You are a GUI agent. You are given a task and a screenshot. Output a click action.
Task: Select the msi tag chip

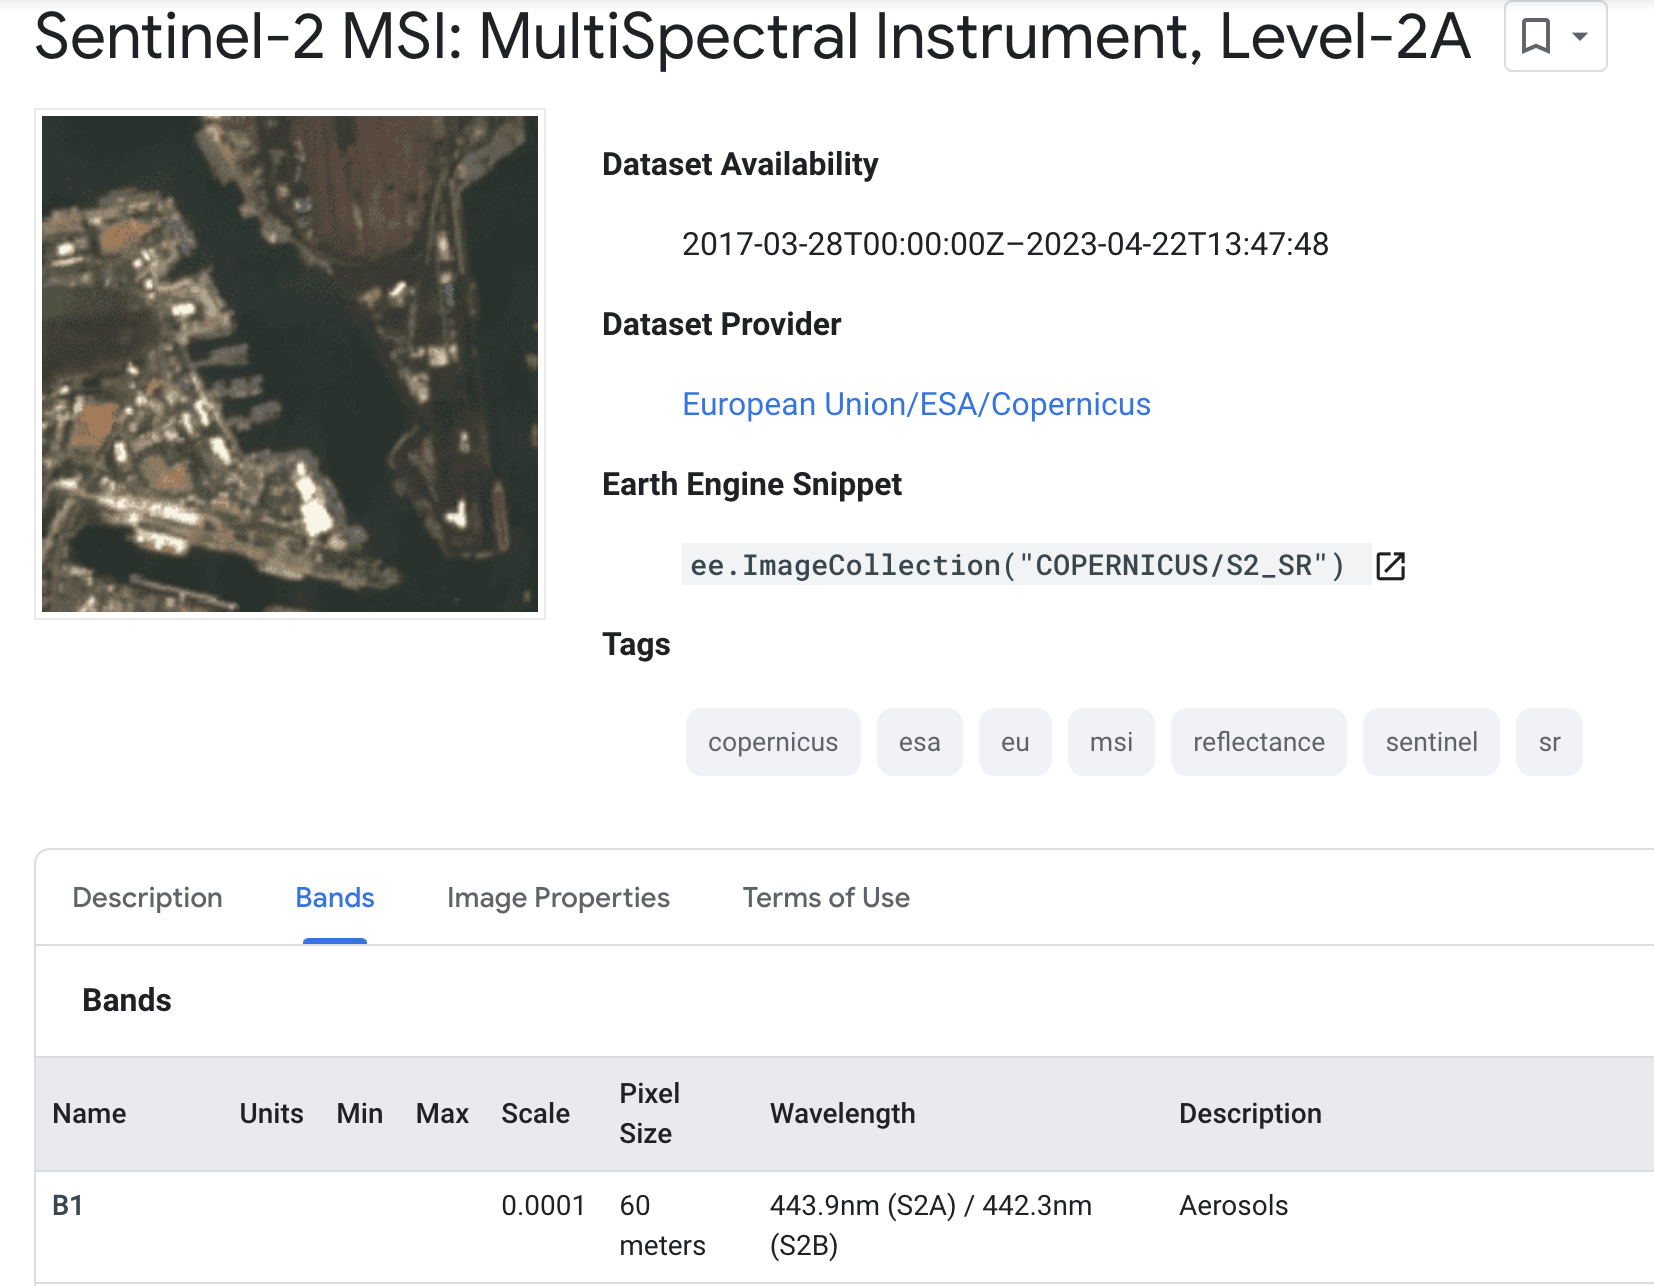click(x=1111, y=742)
